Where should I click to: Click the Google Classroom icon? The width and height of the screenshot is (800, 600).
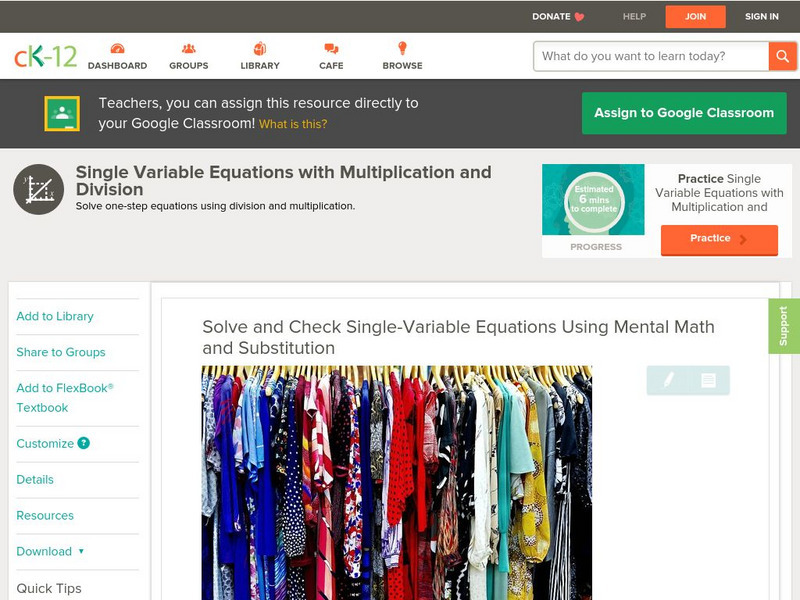coord(62,114)
